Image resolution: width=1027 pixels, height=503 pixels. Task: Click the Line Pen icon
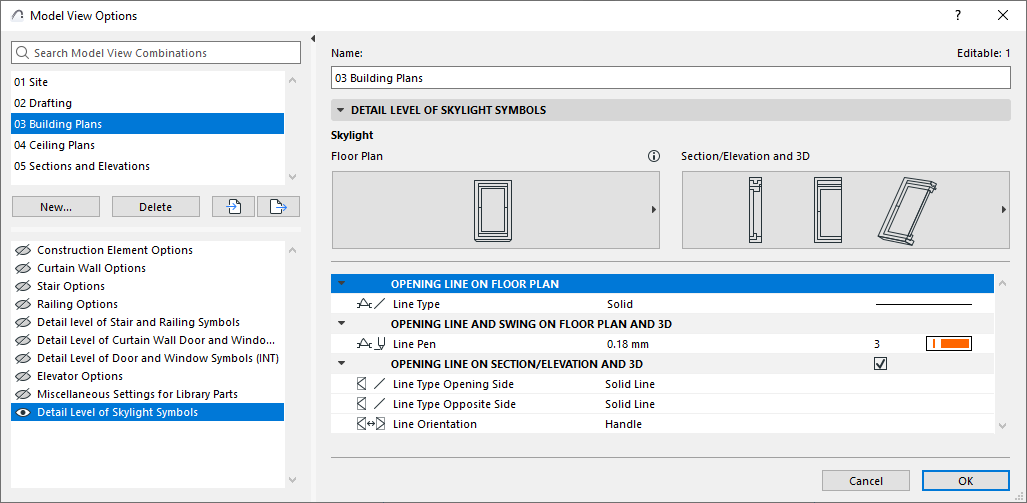370,344
